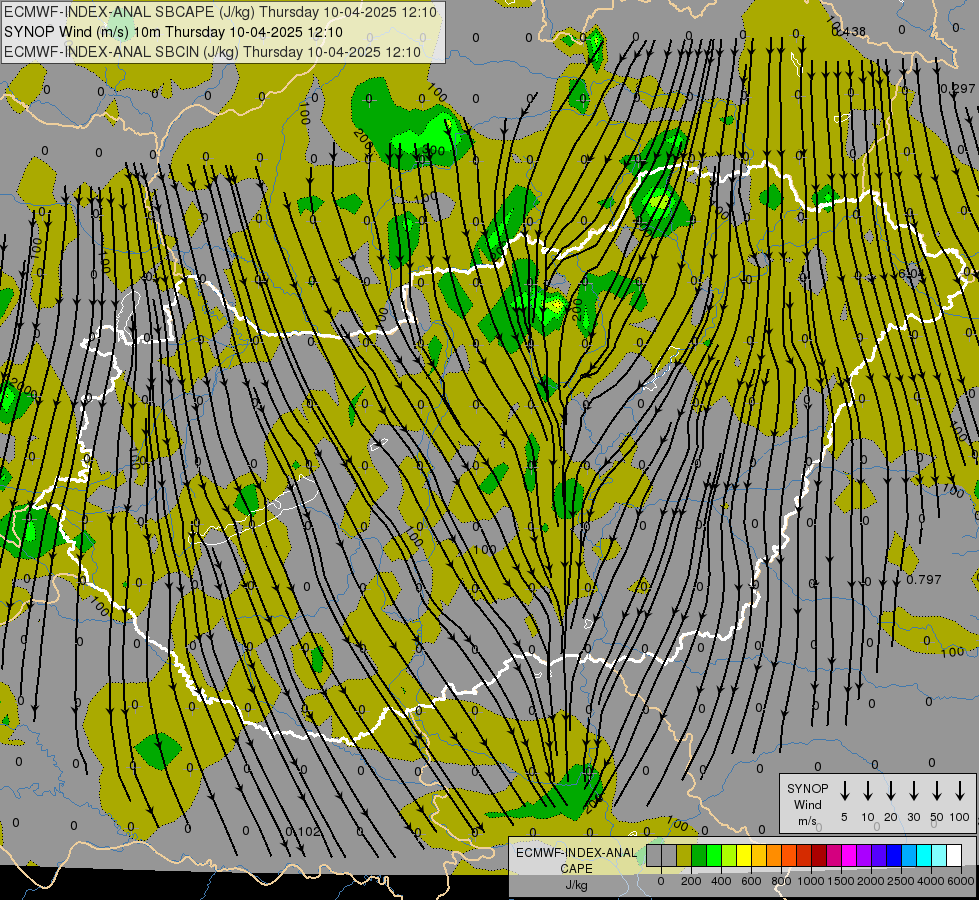
Task: Select the pure yellow CAPE legend swatch
Action: tap(744, 855)
